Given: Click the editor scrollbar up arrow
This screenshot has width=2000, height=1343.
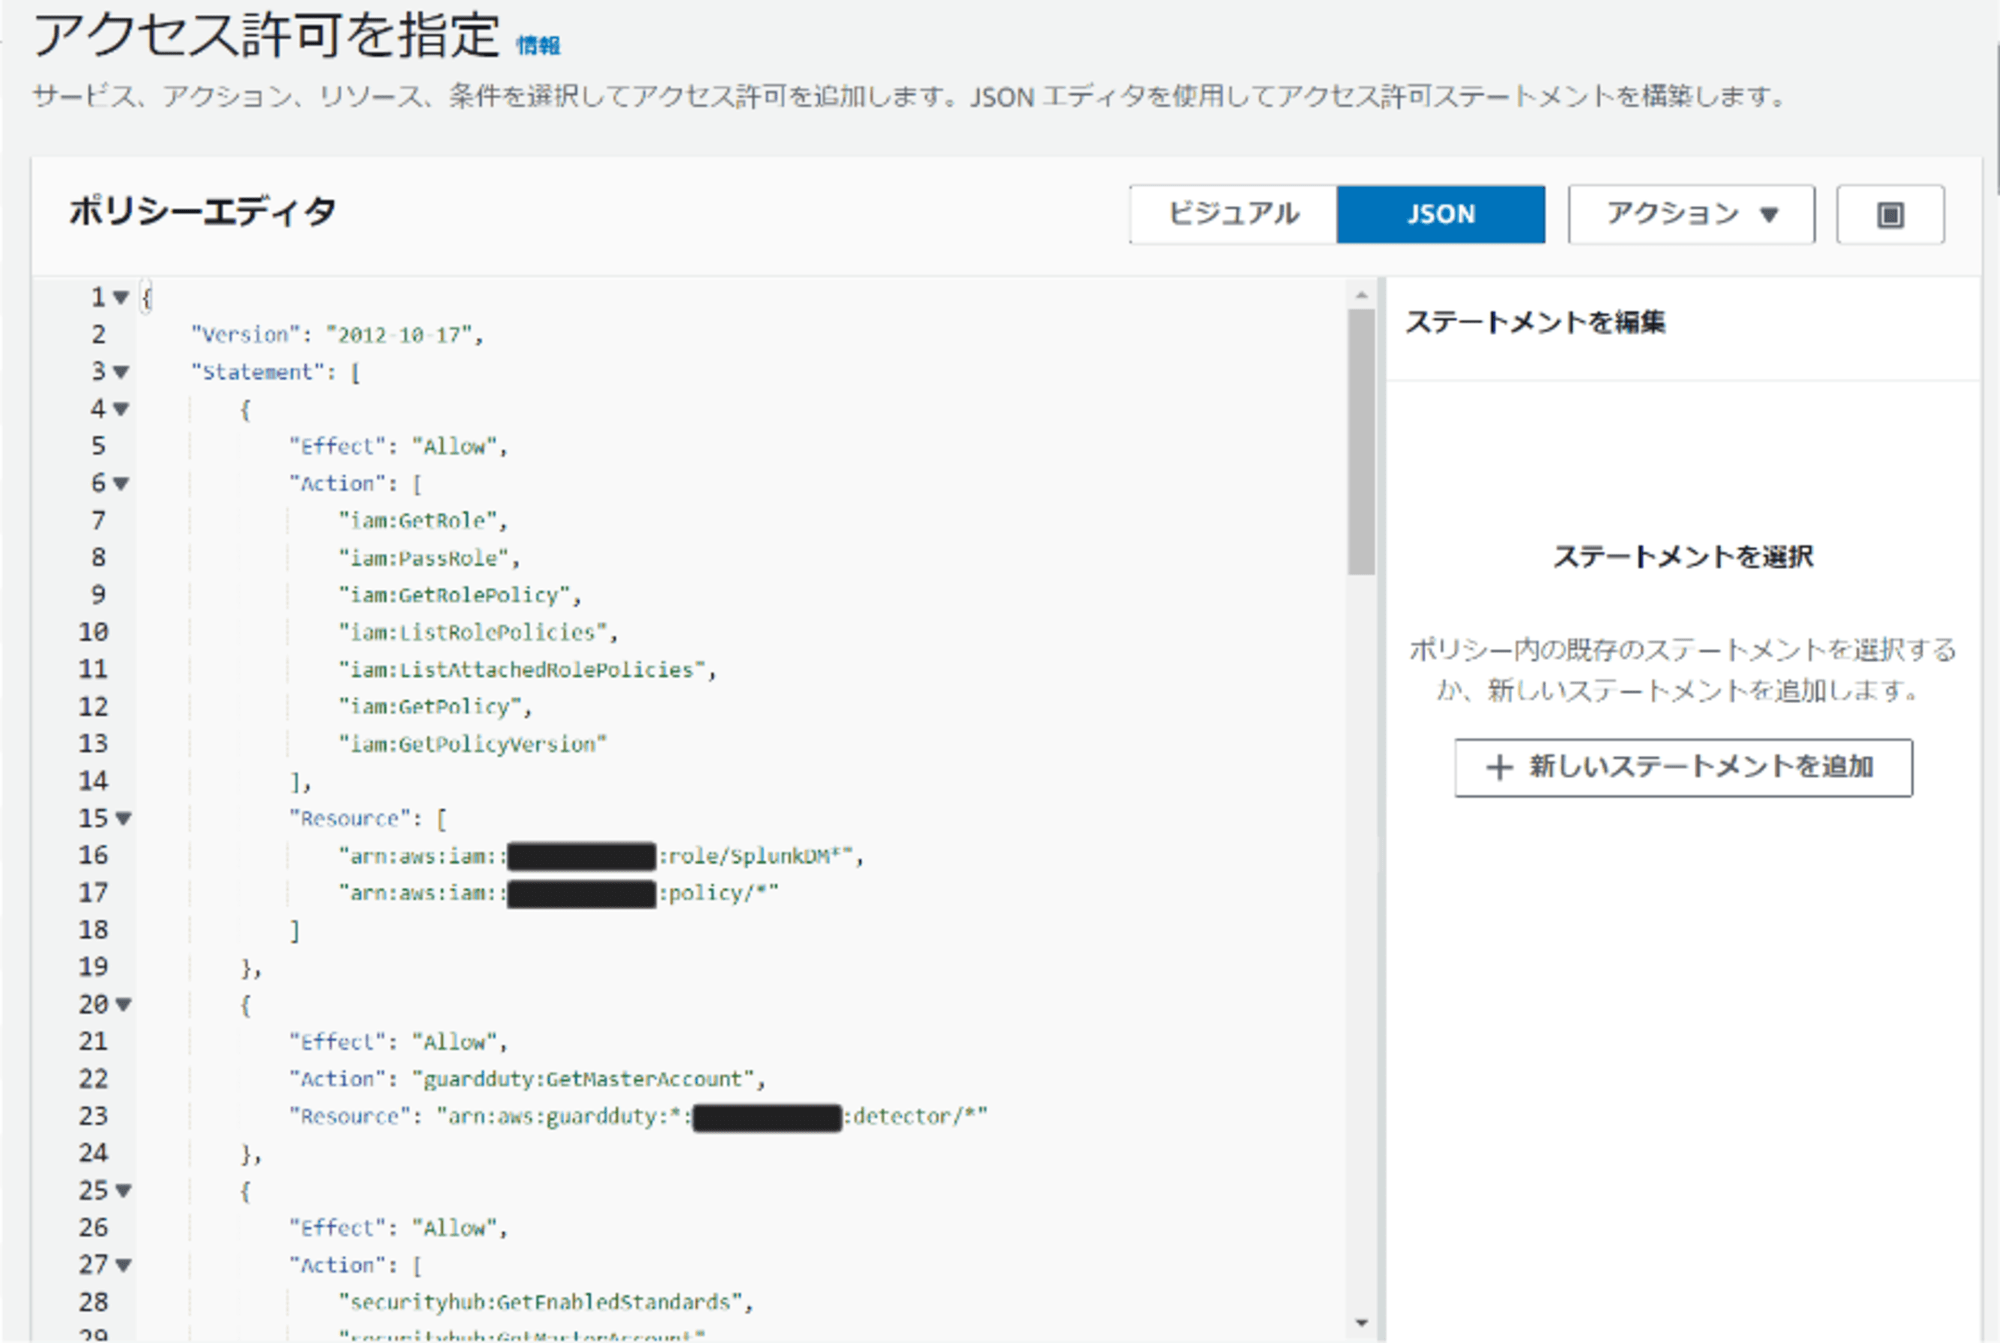Looking at the screenshot, I should (x=1361, y=295).
